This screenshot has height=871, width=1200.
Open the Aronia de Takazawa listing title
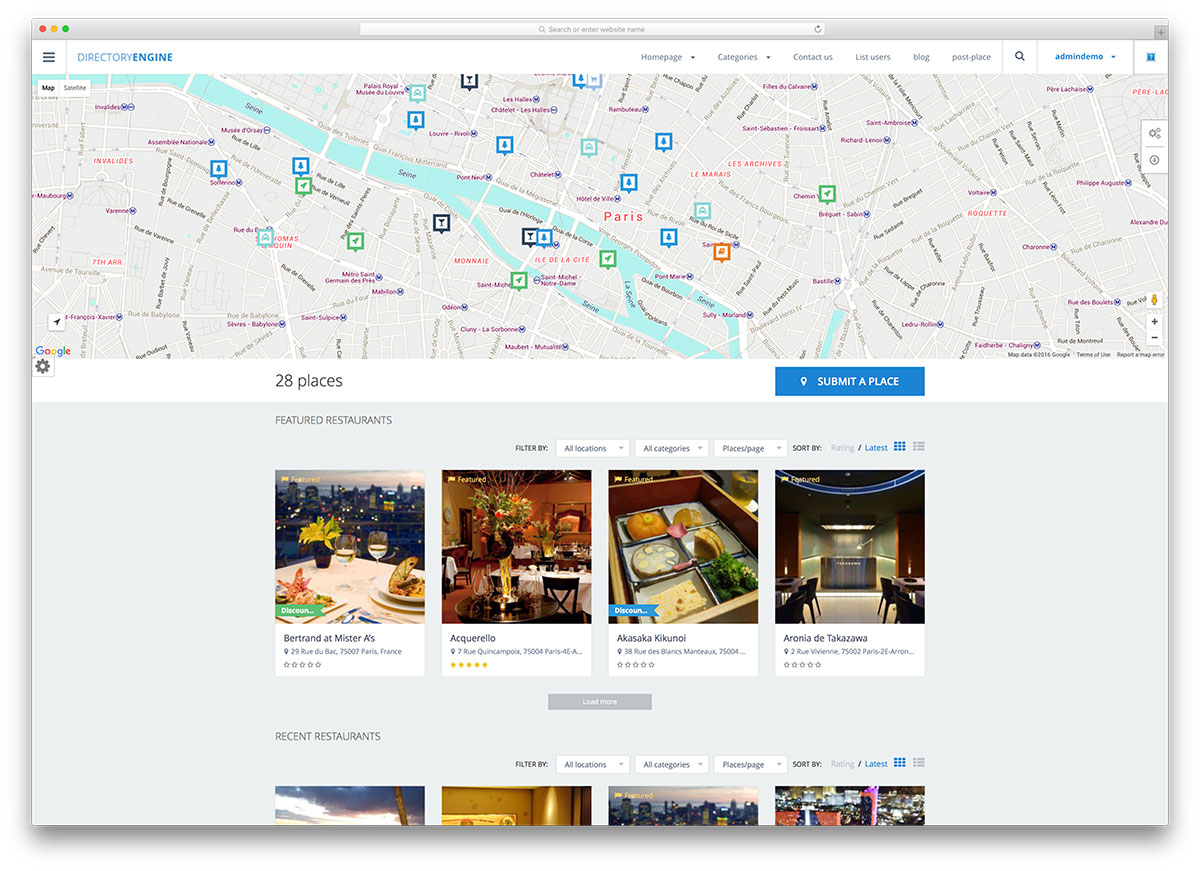tap(825, 638)
